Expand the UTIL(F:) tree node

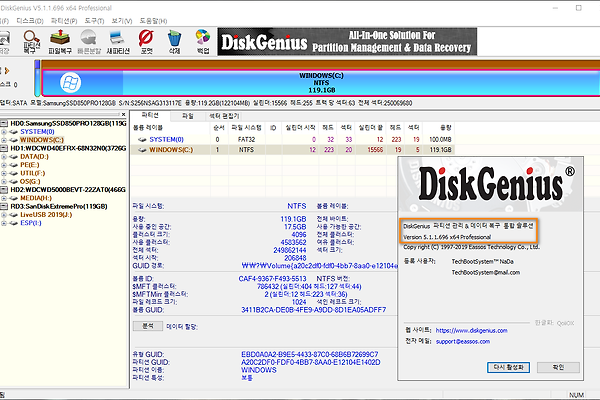pos(4,173)
